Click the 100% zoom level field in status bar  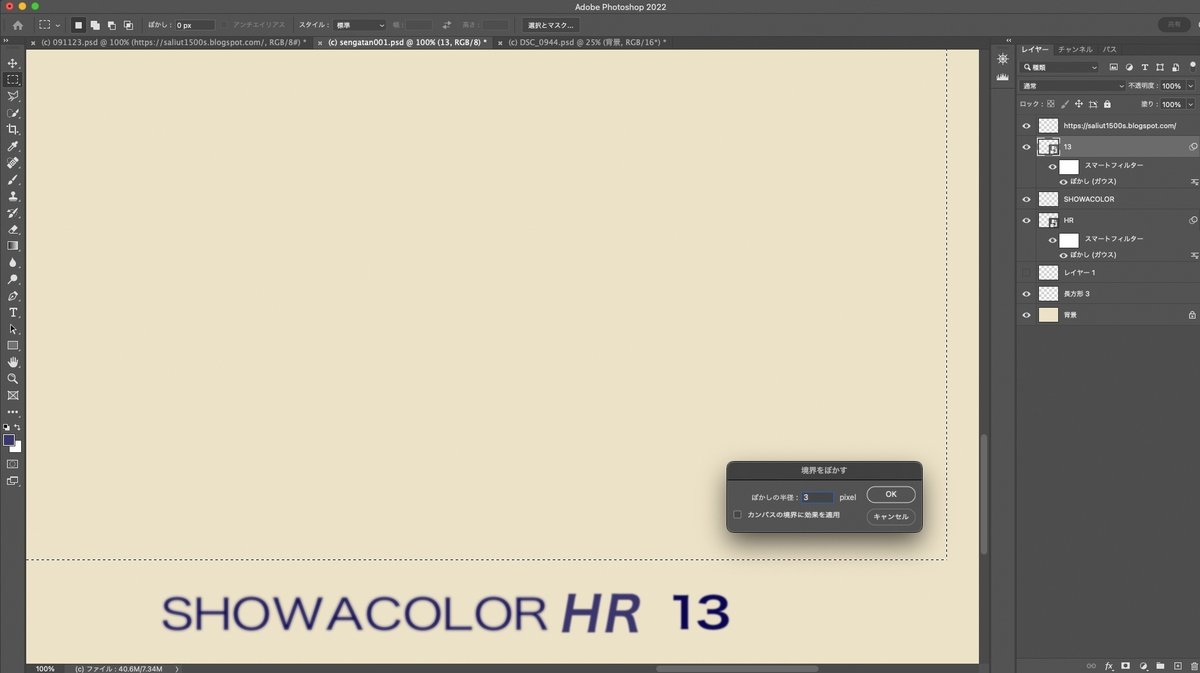[46, 668]
